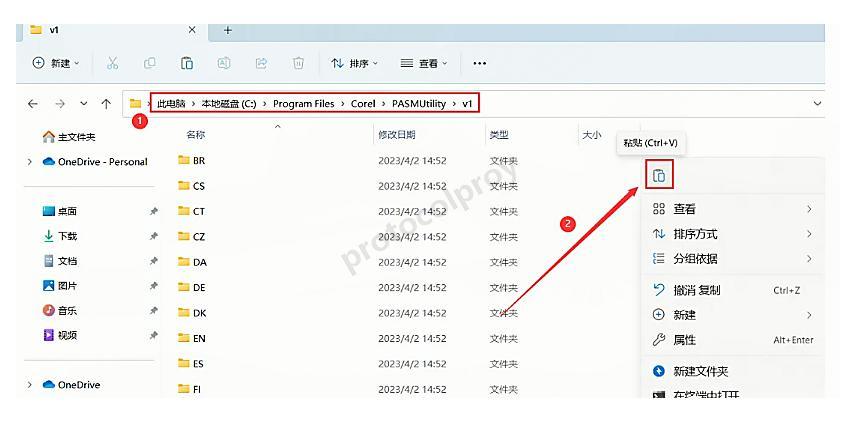Open the 新建 new item button
Image resolution: width=856 pixels, height=422 pixels.
point(56,63)
